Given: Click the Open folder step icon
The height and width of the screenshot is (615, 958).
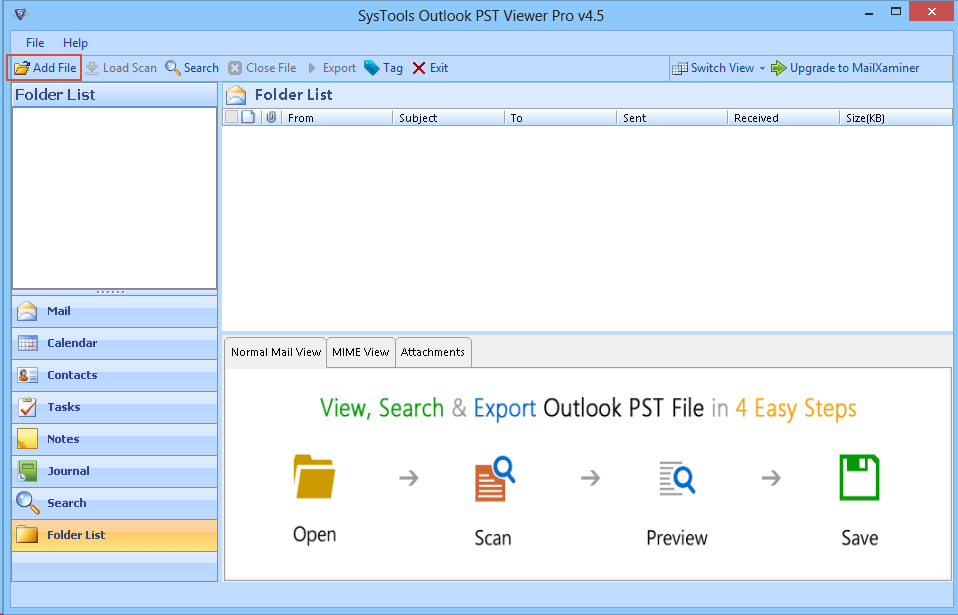Looking at the screenshot, I should (x=314, y=477).
